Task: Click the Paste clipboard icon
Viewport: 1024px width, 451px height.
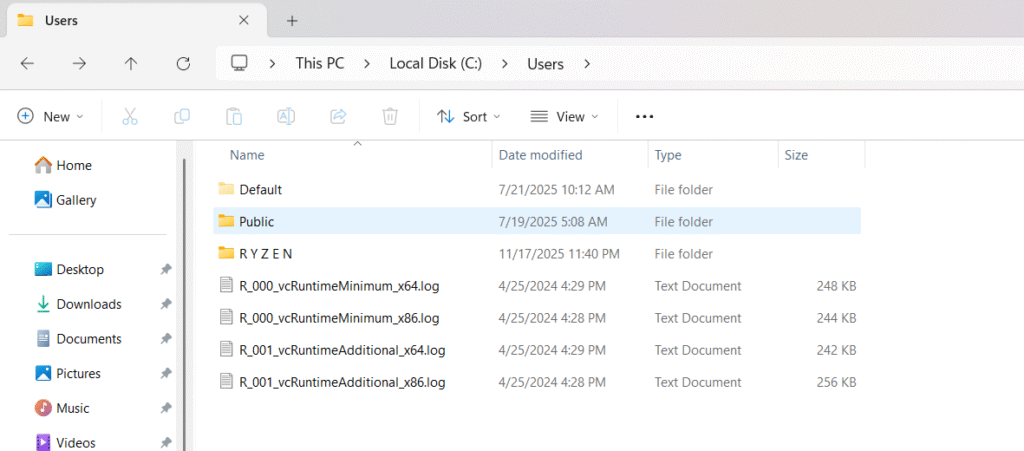Action: (x=234, y=117)
